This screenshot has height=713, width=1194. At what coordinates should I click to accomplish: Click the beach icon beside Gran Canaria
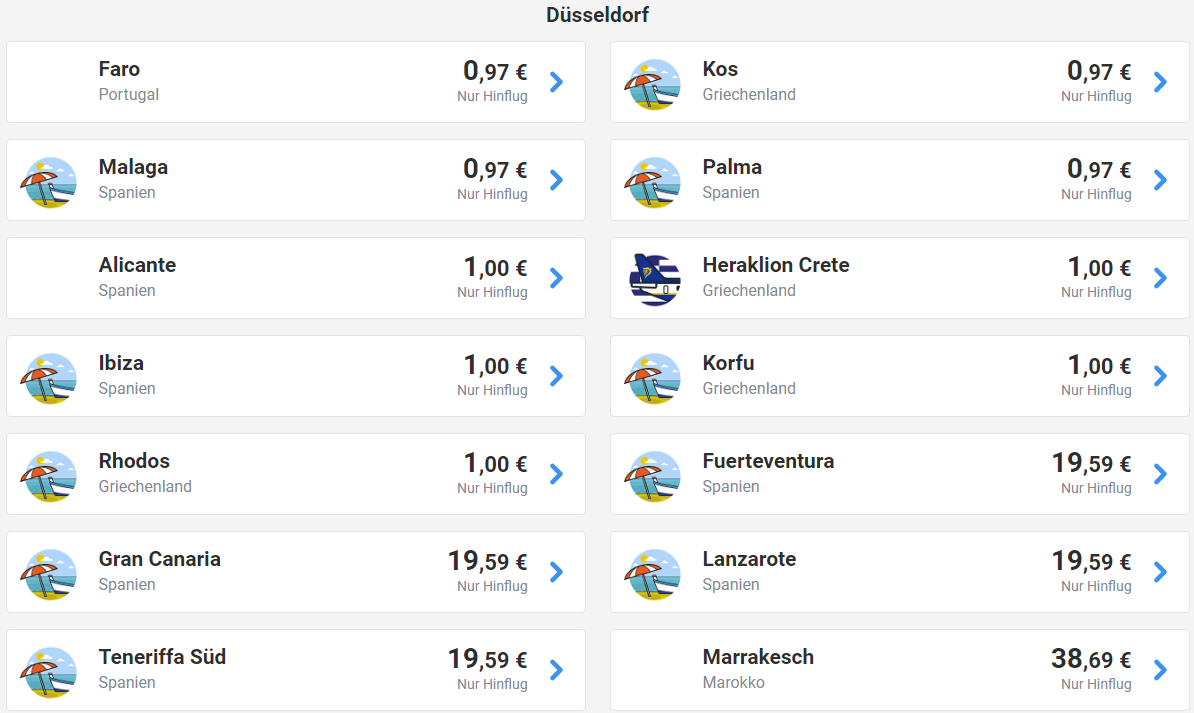[x=48, y=573]
